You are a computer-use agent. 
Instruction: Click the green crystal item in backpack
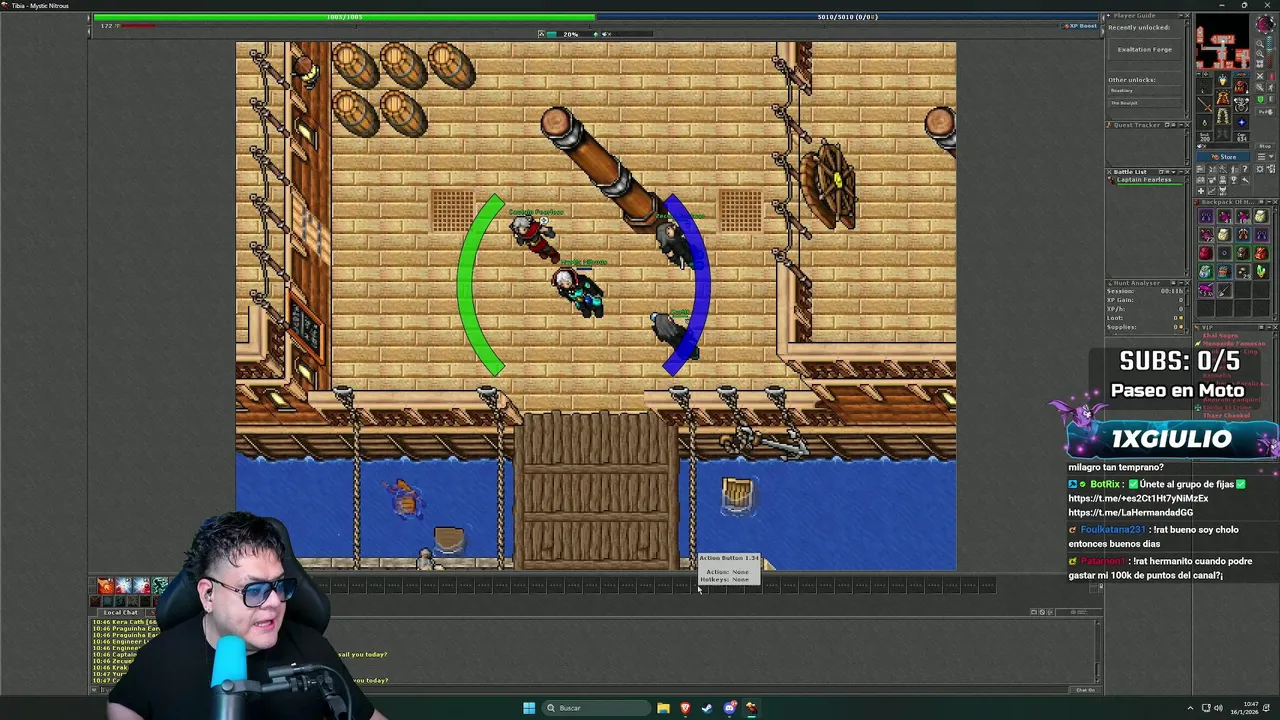click(x=1261, y=271)
